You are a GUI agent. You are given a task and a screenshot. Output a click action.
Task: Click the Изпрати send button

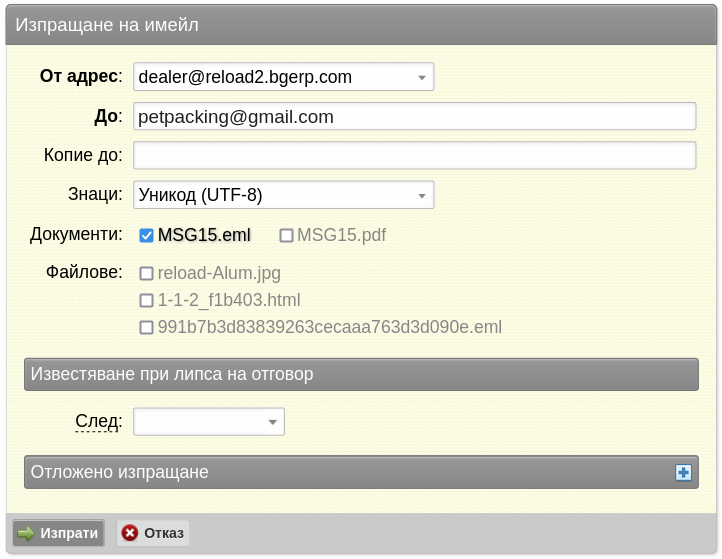[x=58, y=533]
